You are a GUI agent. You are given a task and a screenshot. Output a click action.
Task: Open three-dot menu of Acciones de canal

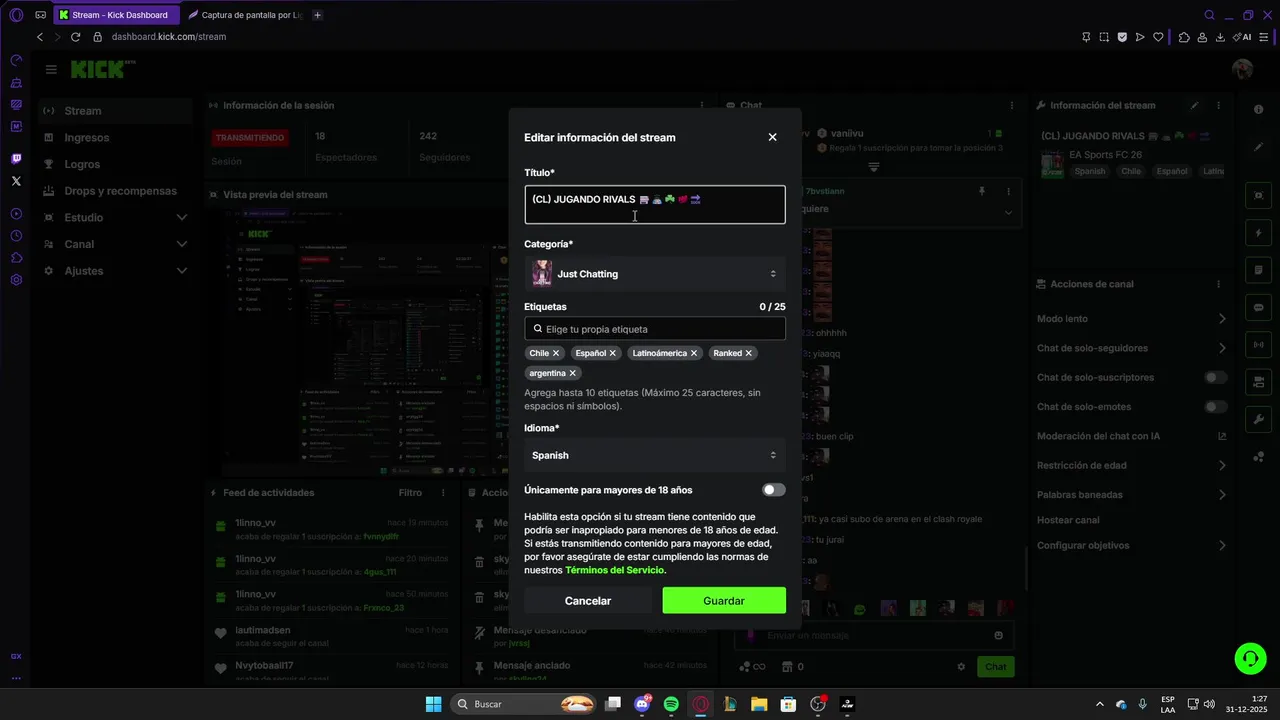1218,284
